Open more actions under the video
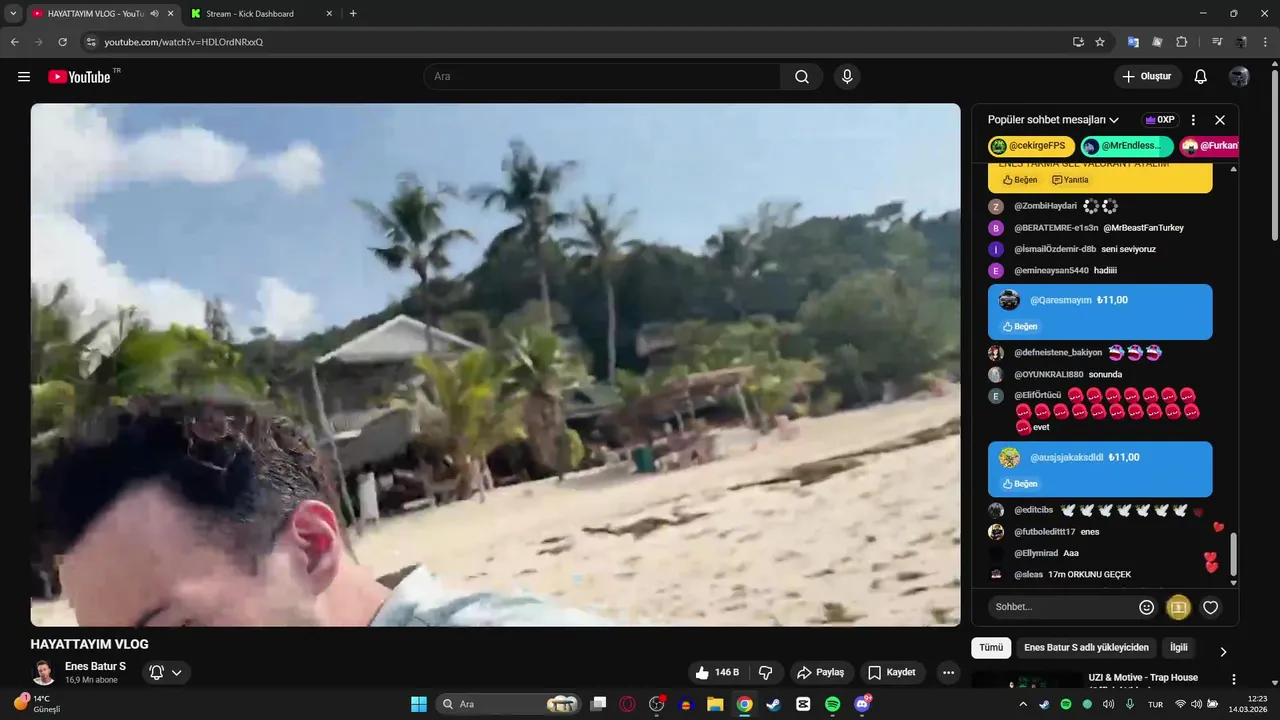1280x720 pixels. (x=948, y=673)
